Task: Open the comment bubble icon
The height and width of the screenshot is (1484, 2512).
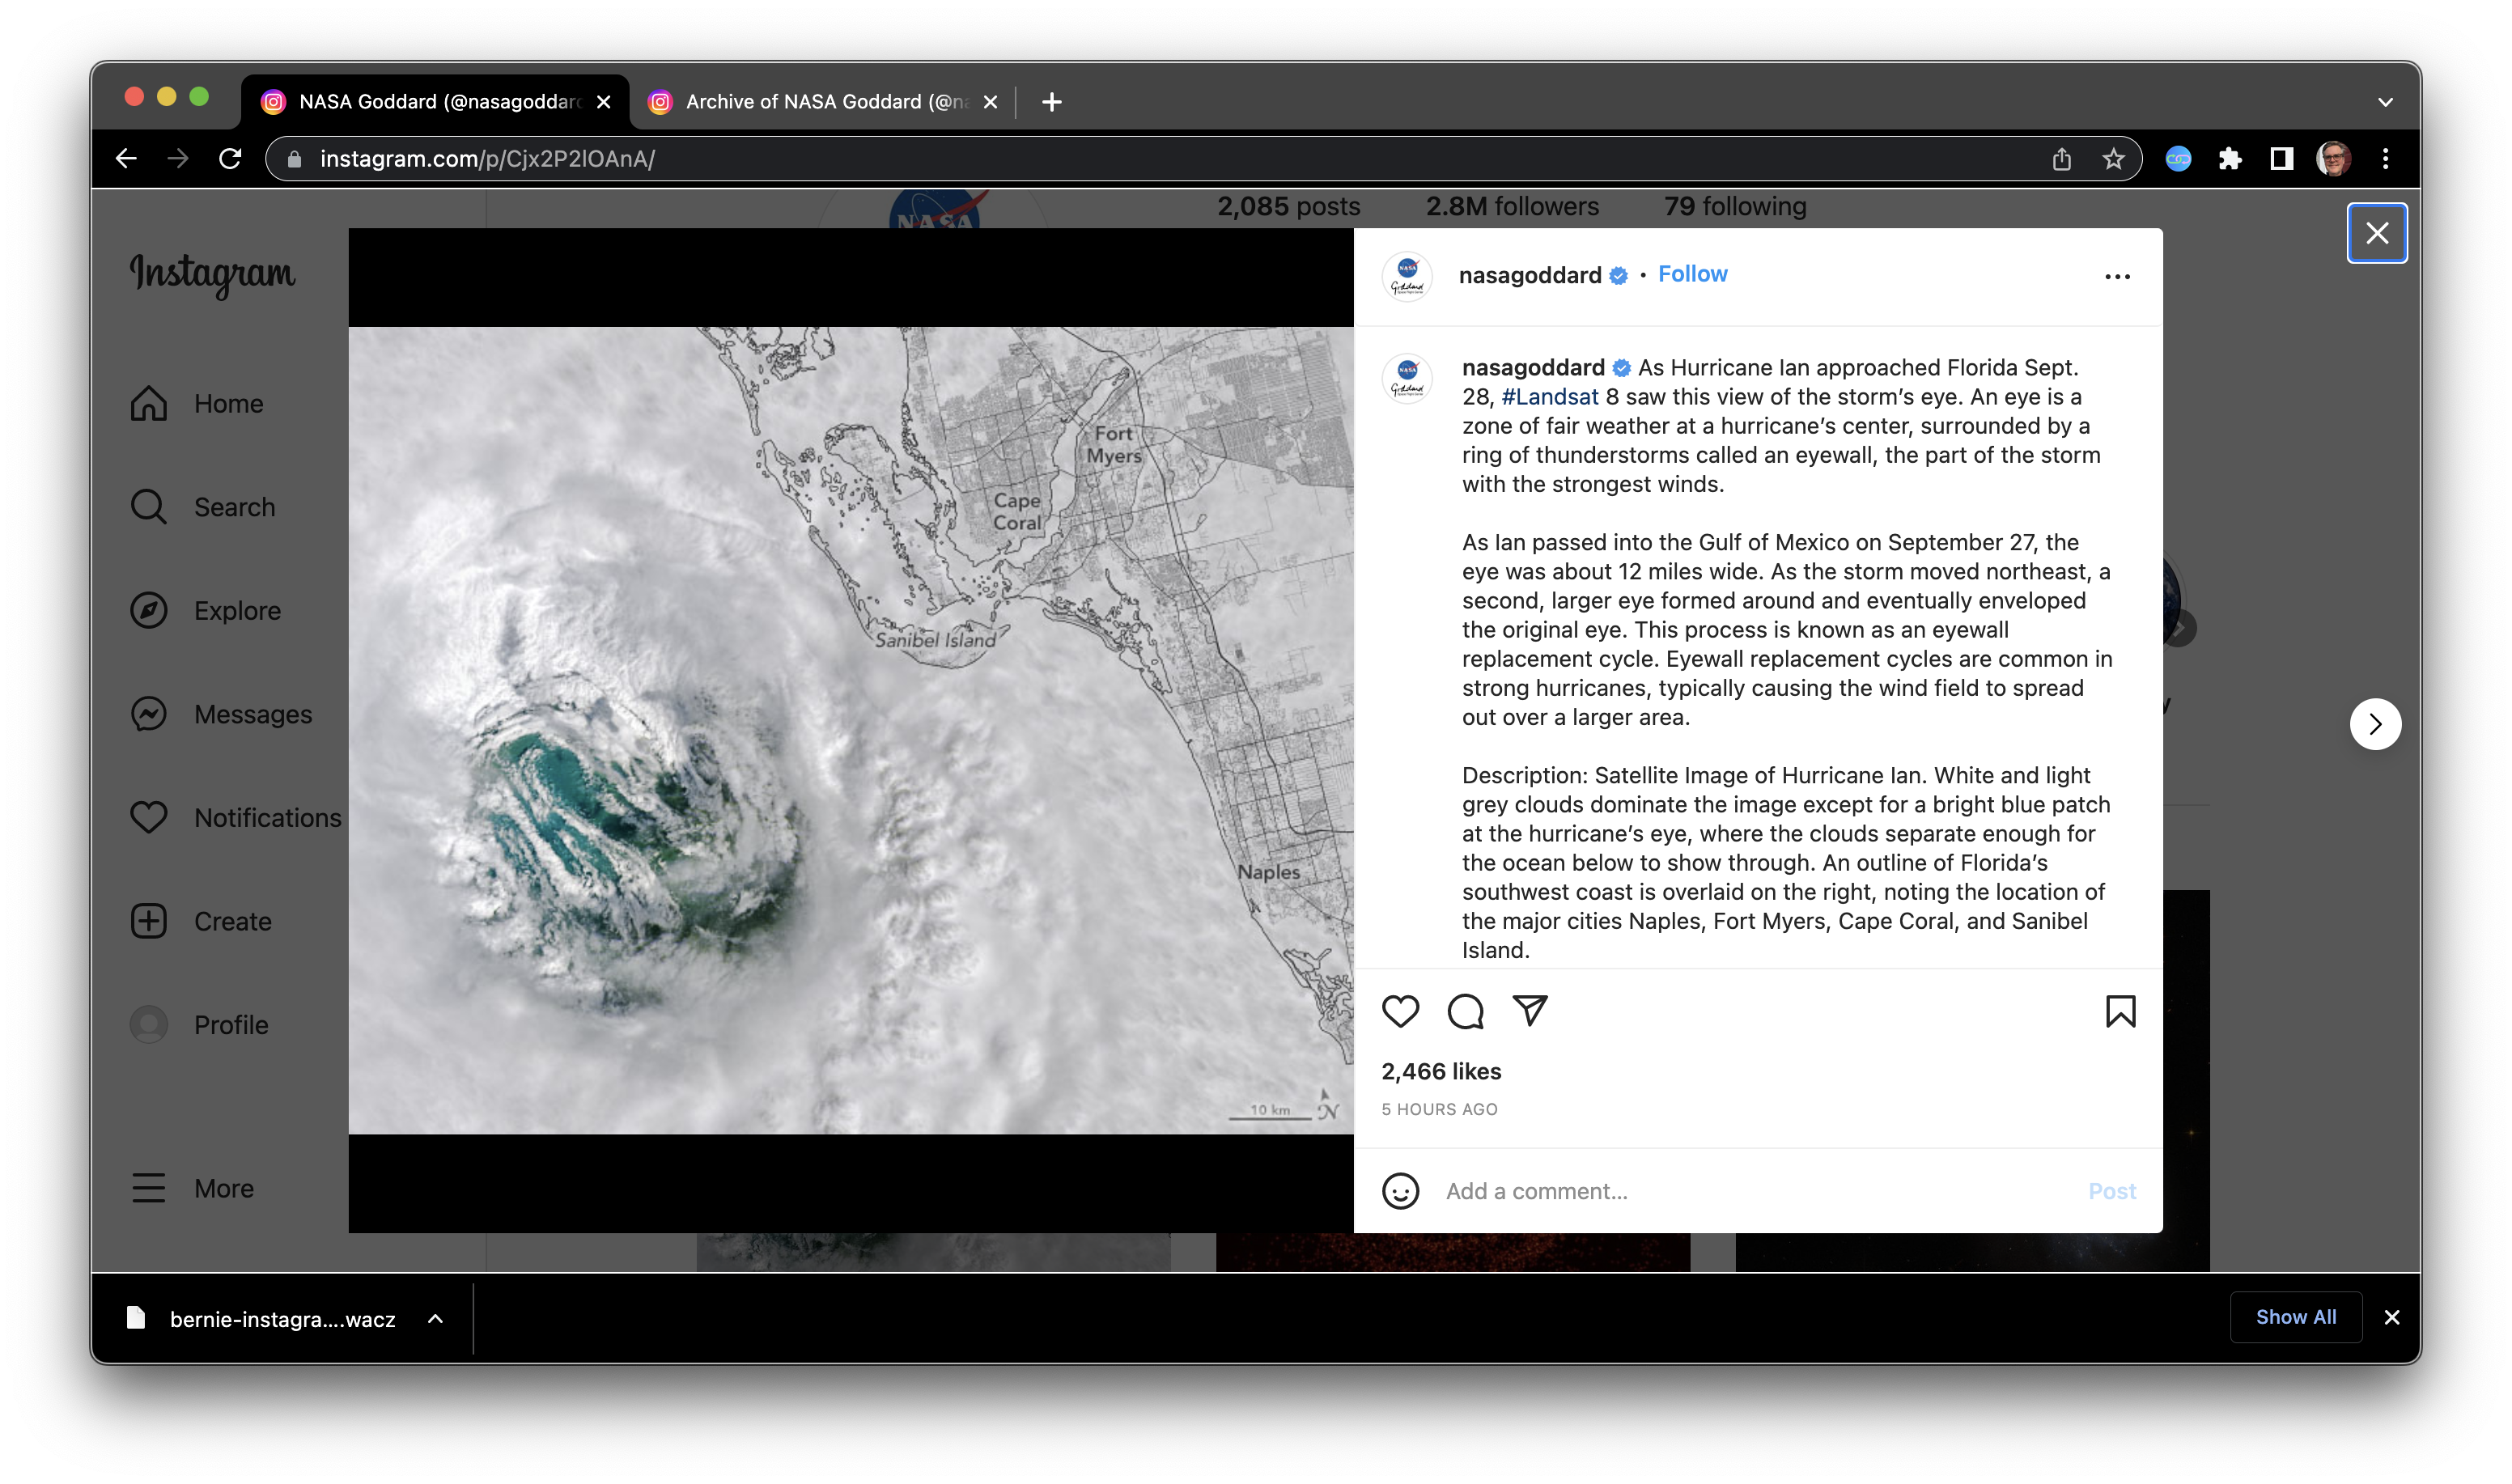Action: [x=1464, y=1012]
